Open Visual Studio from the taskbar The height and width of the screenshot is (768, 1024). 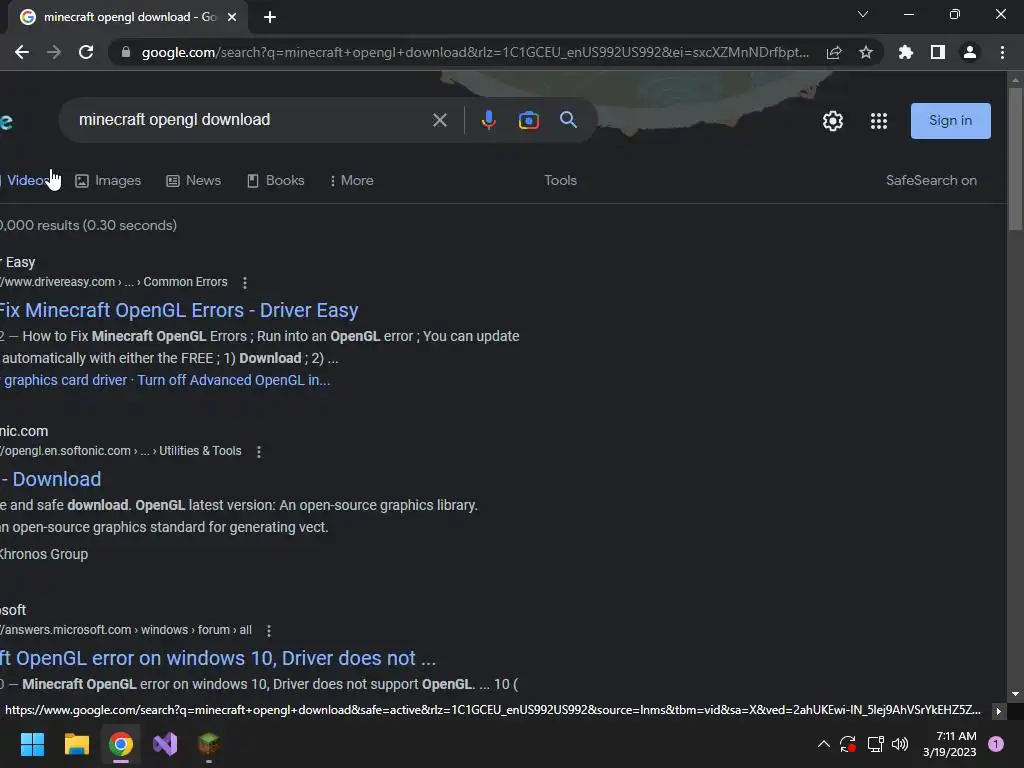(x=165, y=744)
